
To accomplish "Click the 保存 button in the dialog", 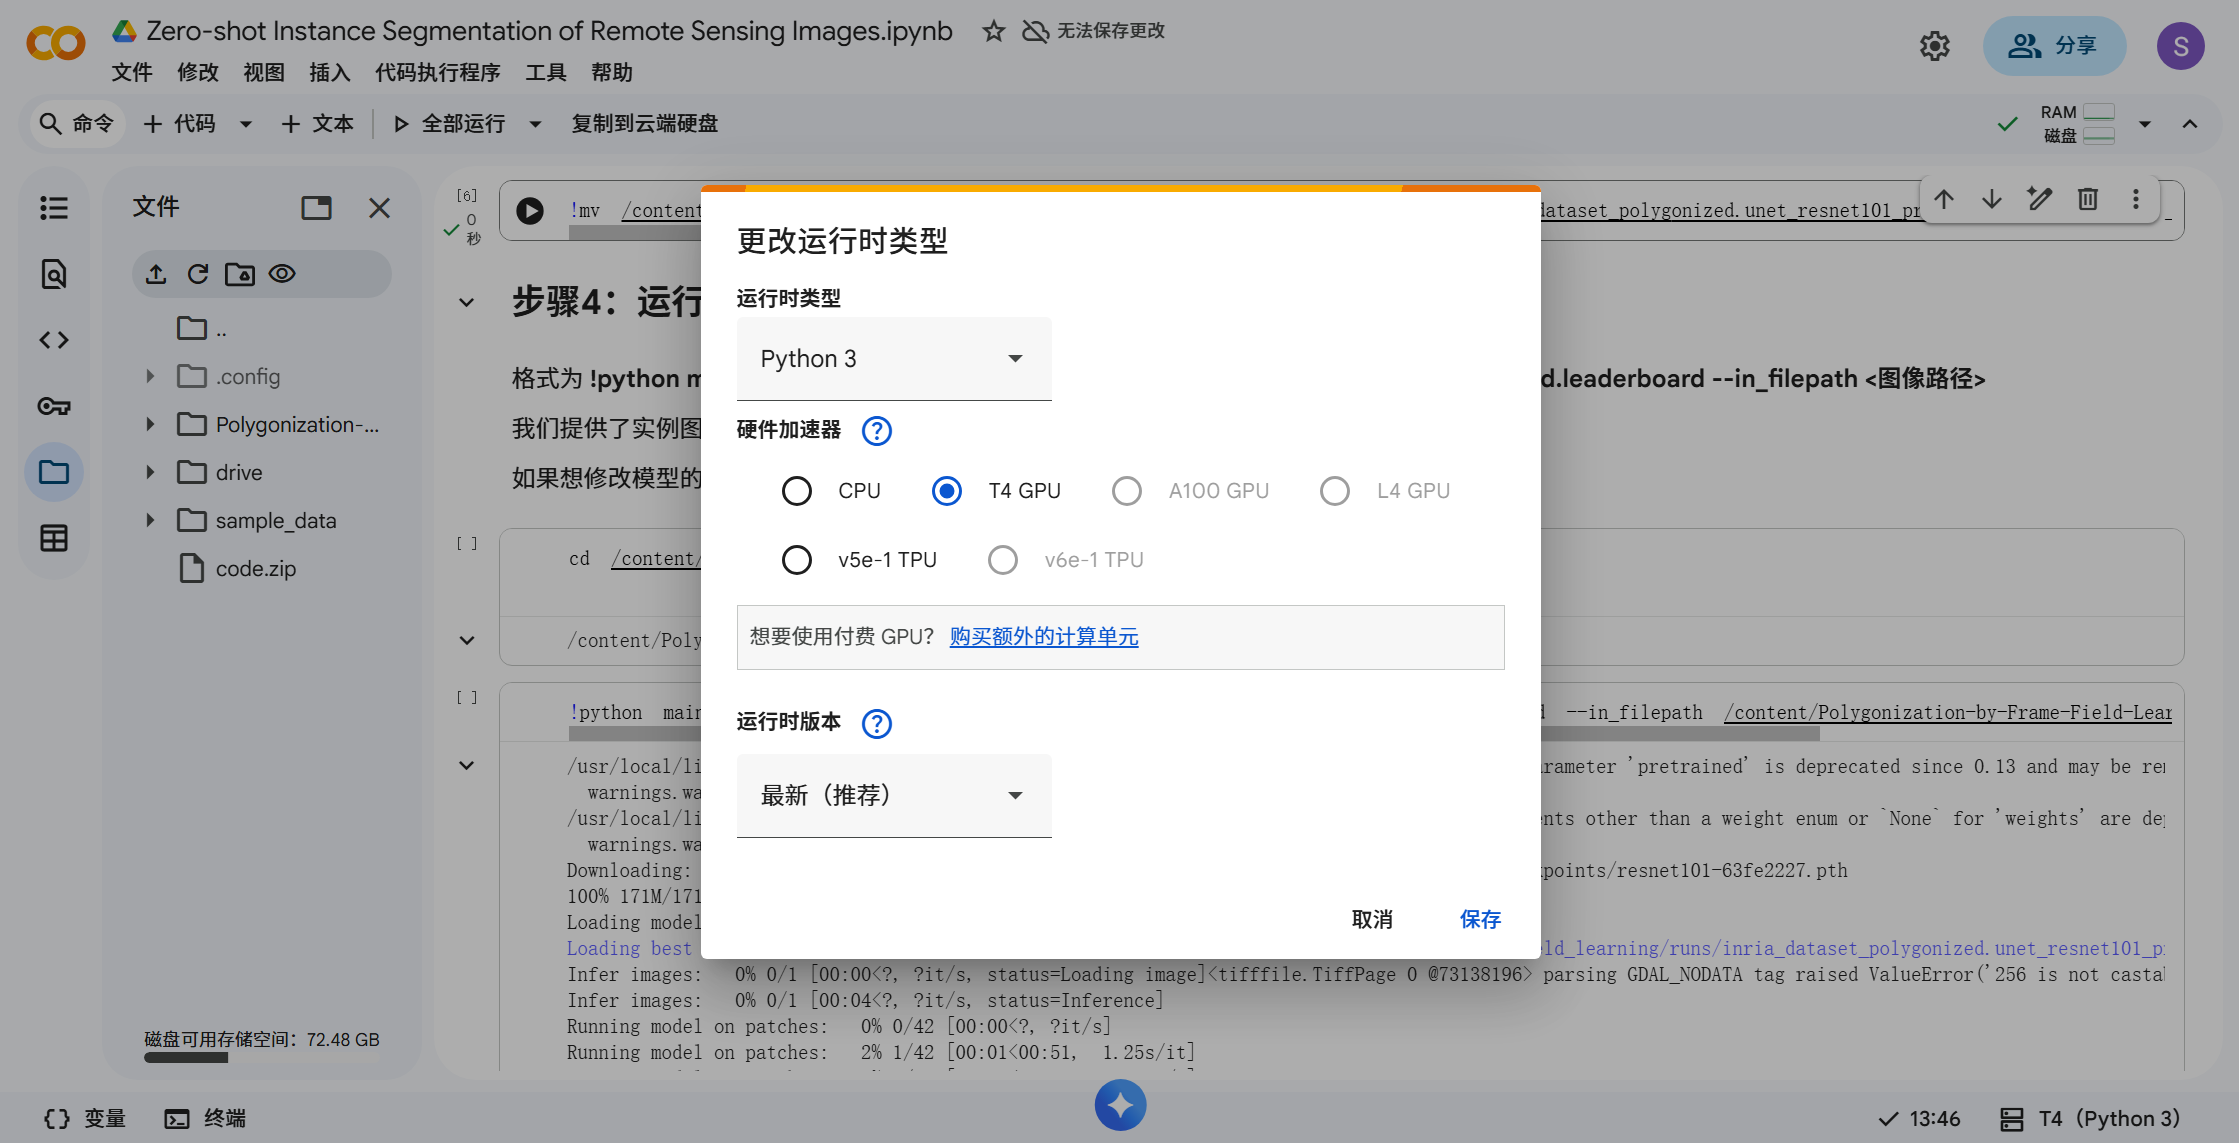I will [1479, 919].
